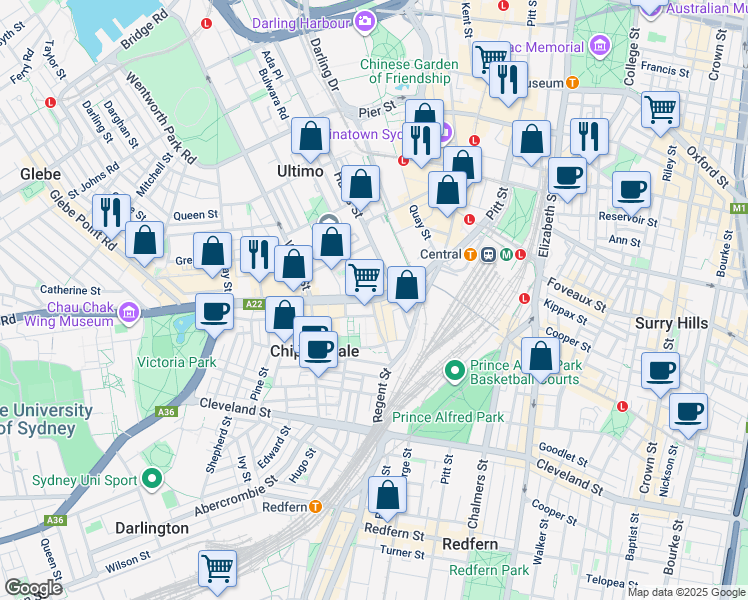Click the shopping bag pin above Ultimo label

(x=311, y=137)
